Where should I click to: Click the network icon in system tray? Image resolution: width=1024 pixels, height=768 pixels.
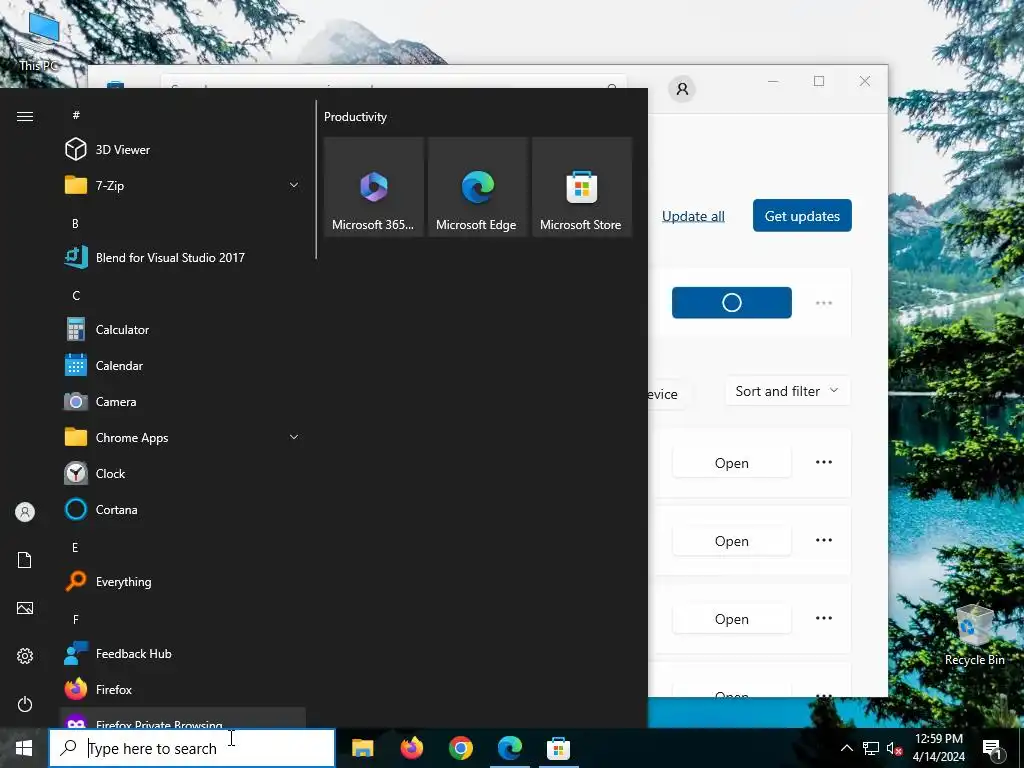click(871, 748)
